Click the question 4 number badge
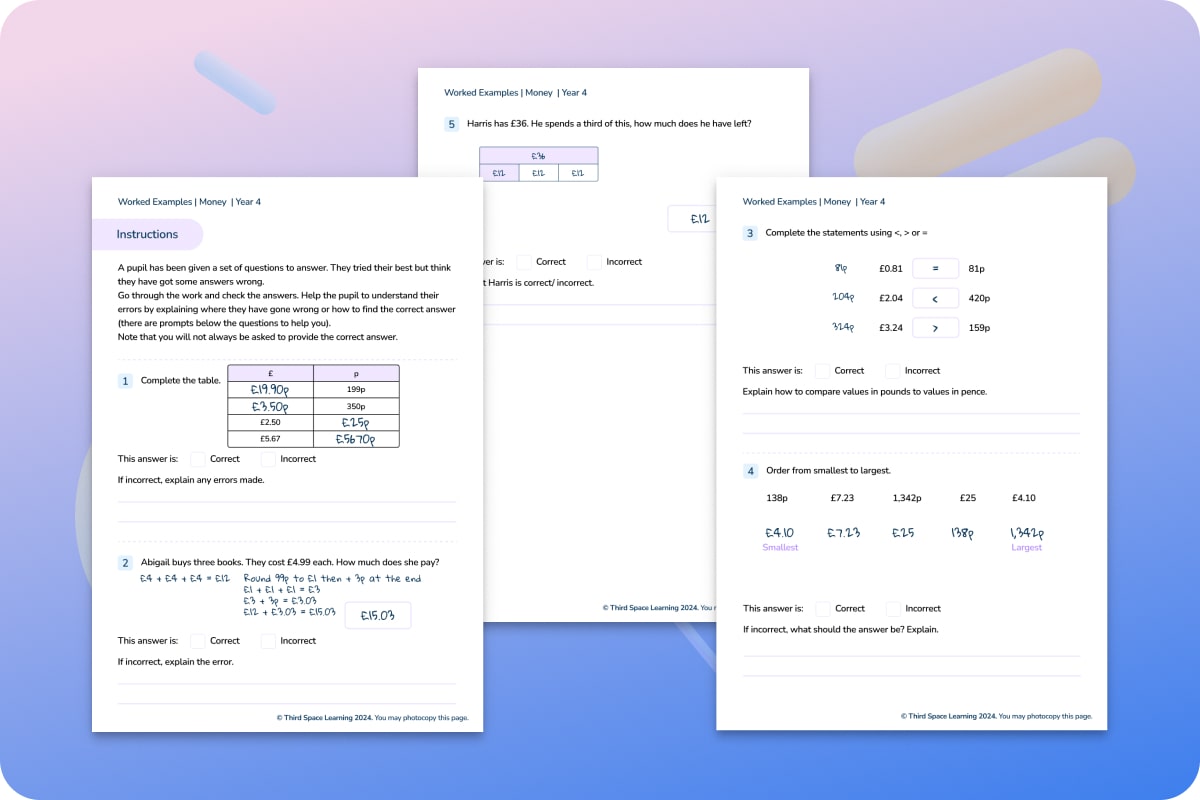Viewport: 1200px width, 800px height. [750, 471]
